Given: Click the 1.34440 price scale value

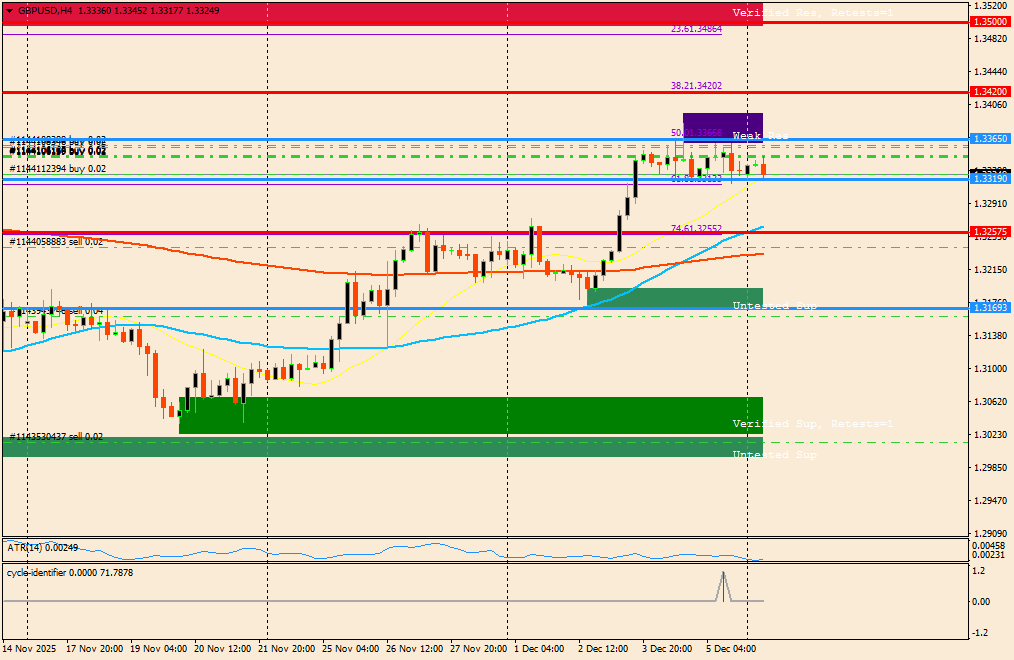Looking at the screenshot, I should [x=990, y=72].
